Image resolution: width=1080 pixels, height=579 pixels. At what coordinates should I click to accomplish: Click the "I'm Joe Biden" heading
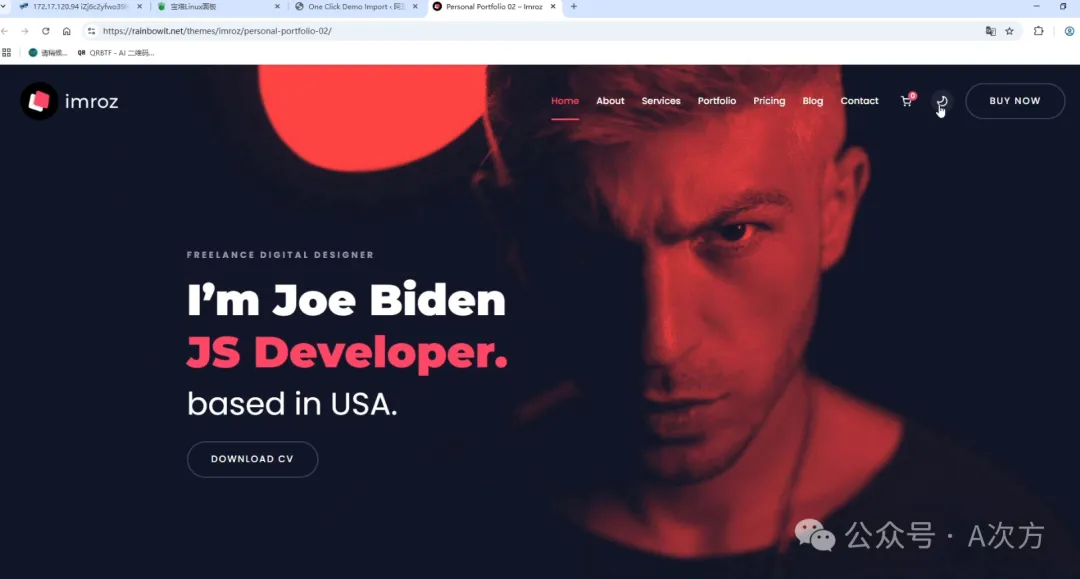[x=346, y=300]
